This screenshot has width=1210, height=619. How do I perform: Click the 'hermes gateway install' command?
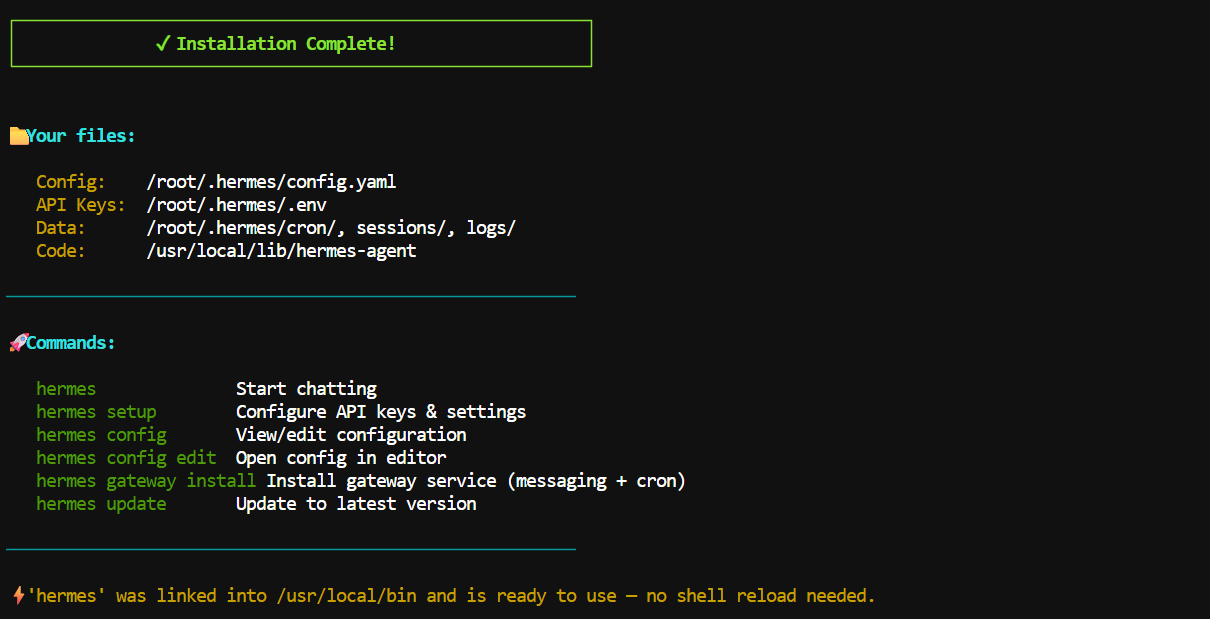point(146,481)
